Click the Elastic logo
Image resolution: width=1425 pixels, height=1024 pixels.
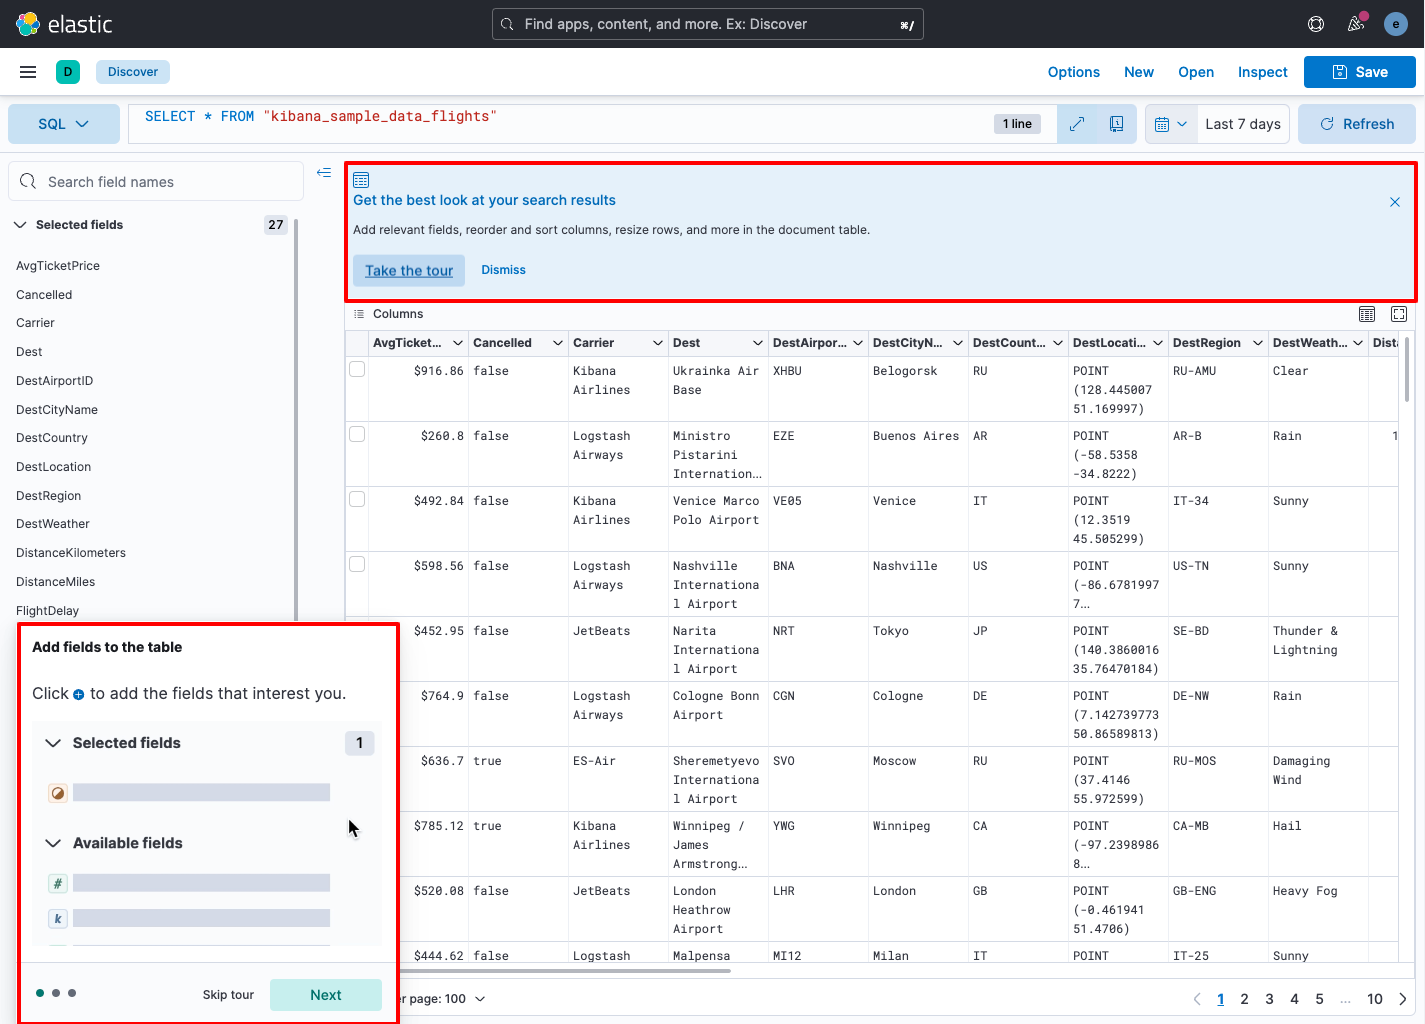pyautogui.click(x=64, y=24)
